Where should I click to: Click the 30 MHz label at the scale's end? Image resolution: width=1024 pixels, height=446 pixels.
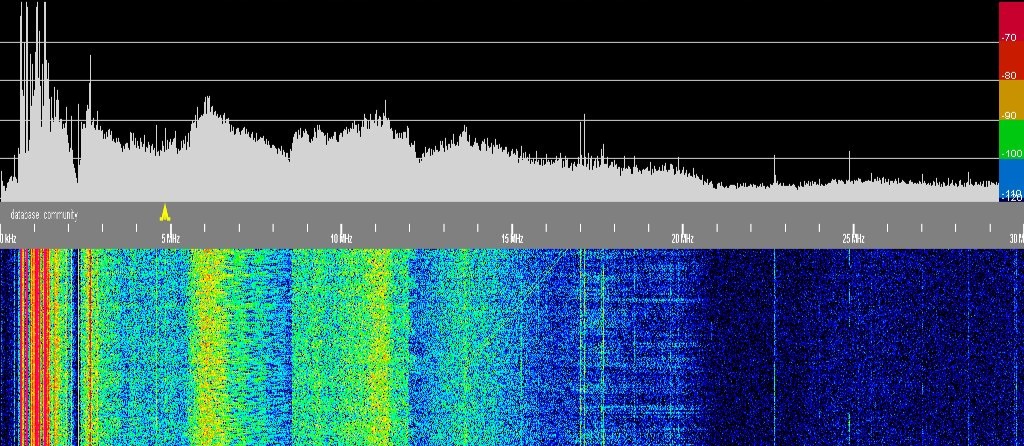[x=1015, y=238]
